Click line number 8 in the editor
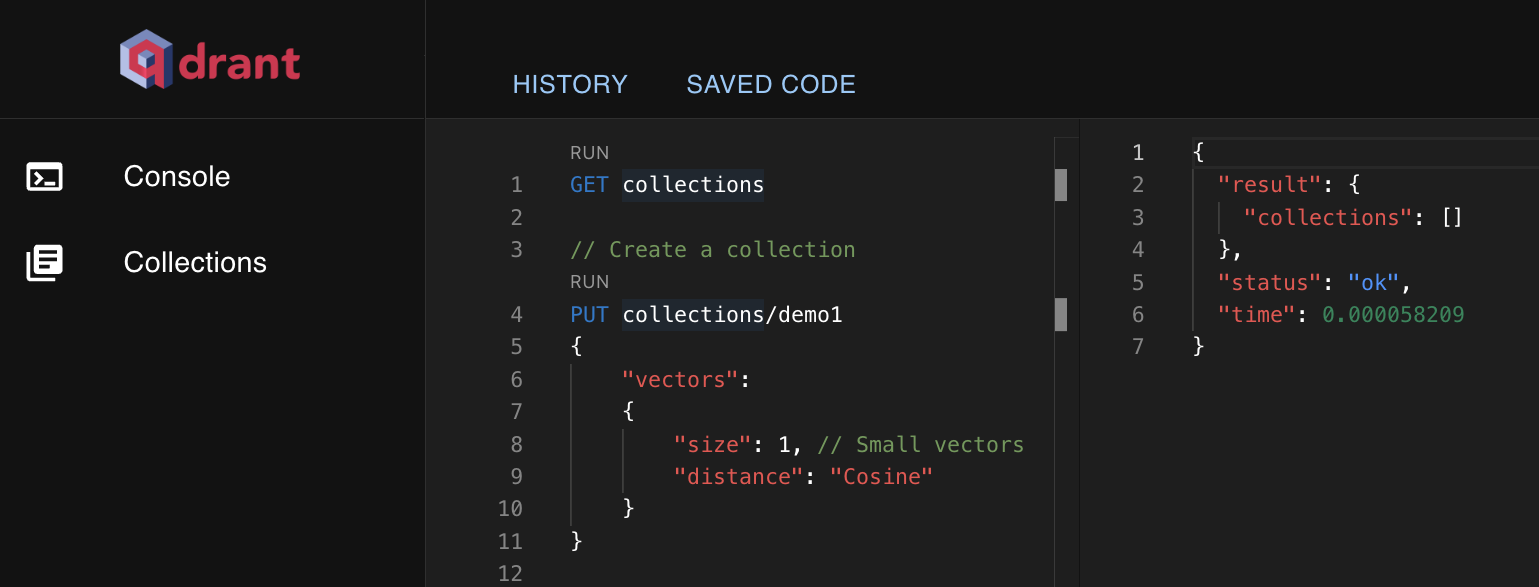Viewport: 1539px width, 587px height. tap(515, 444)
